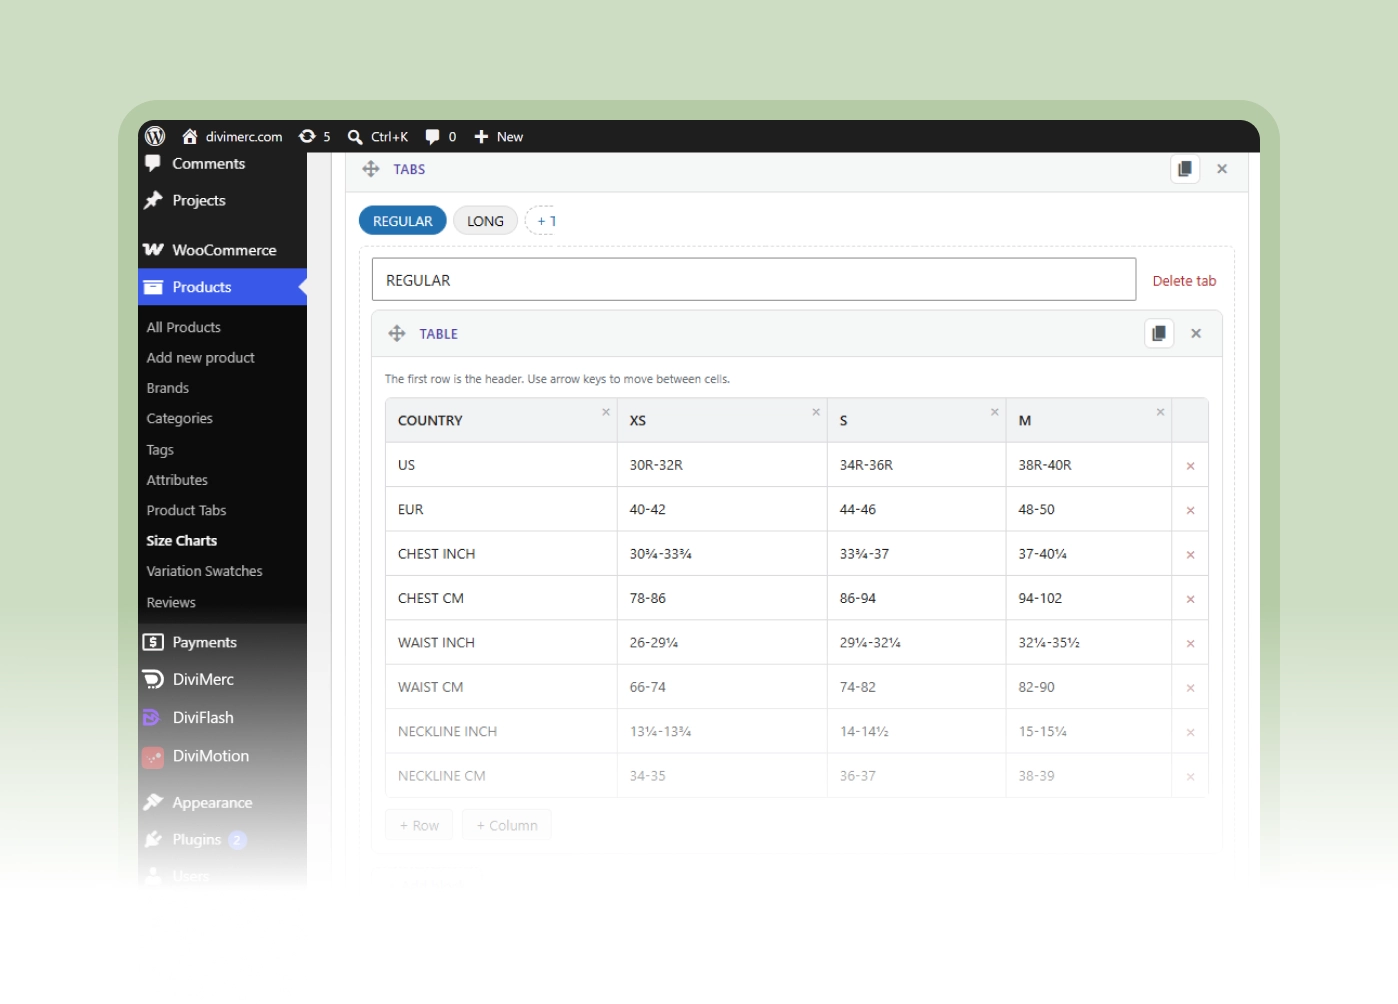
Task: Remove the TABS block
Action: pyautogui.click(x=1222, y=169)
